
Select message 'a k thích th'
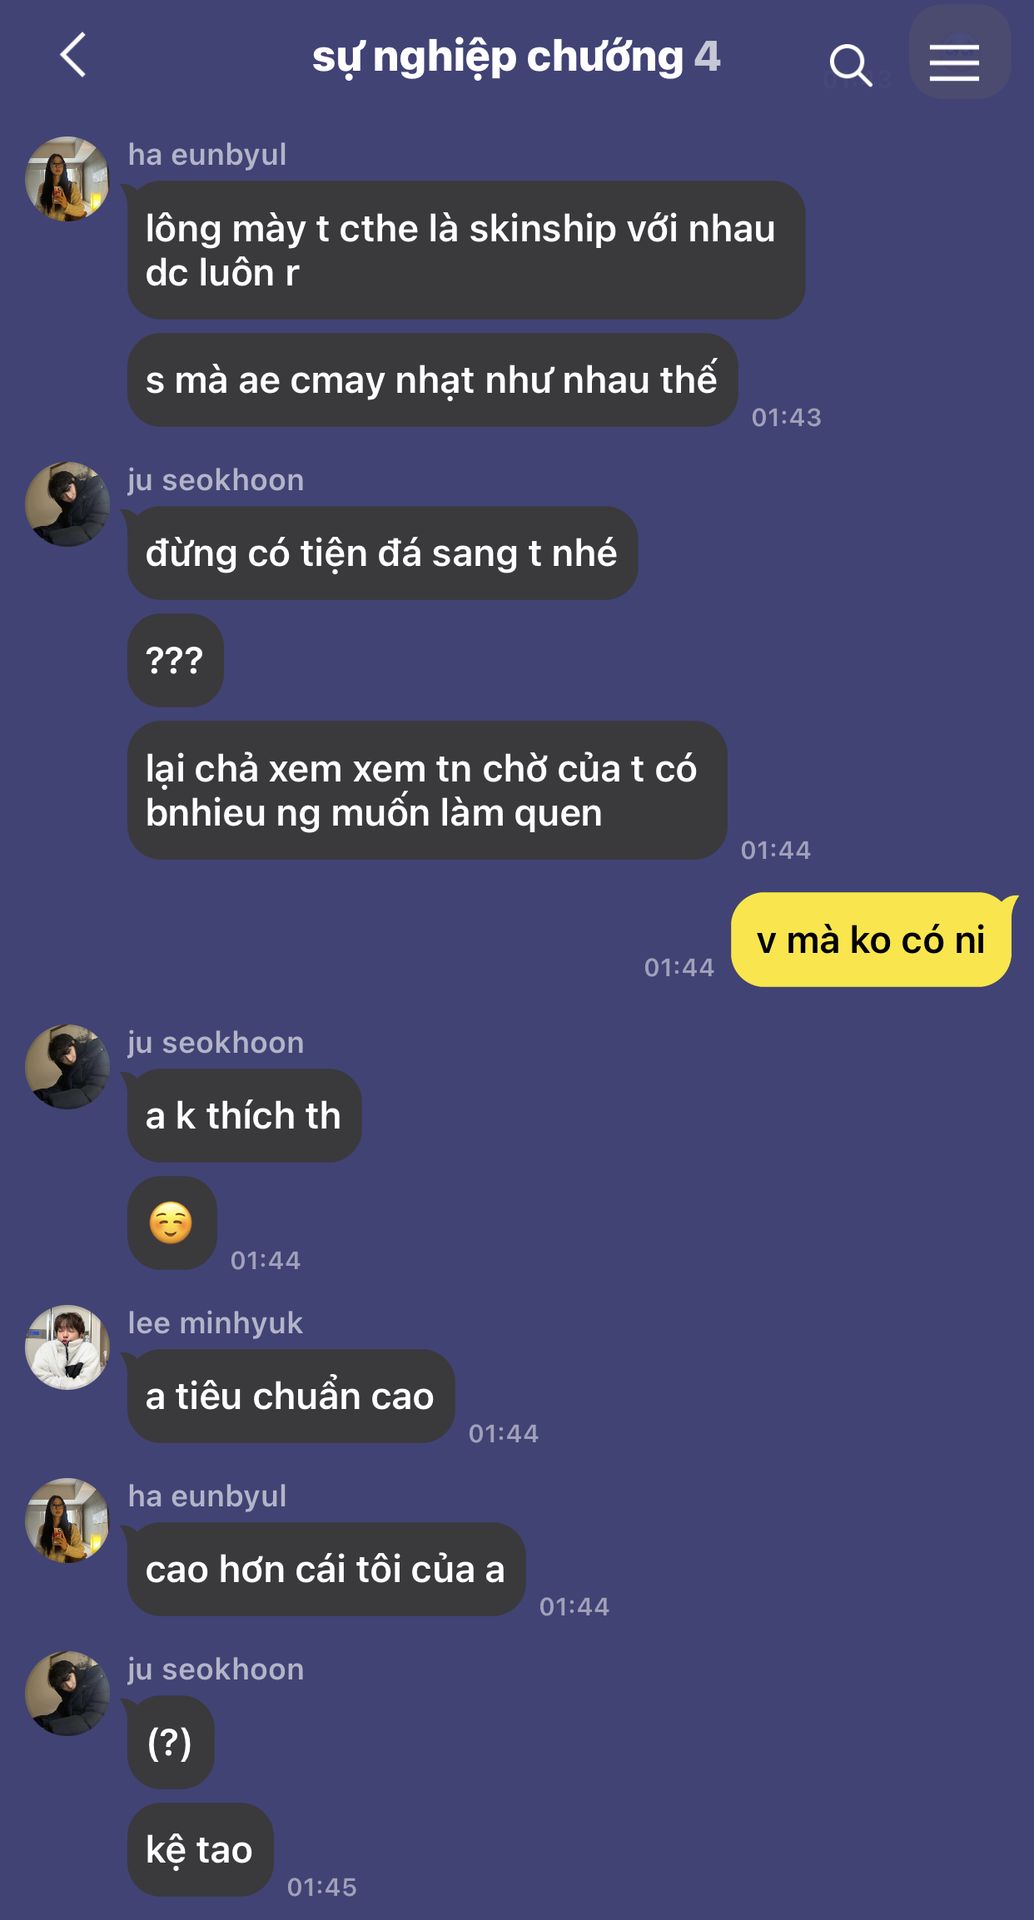pos(244,1116)
